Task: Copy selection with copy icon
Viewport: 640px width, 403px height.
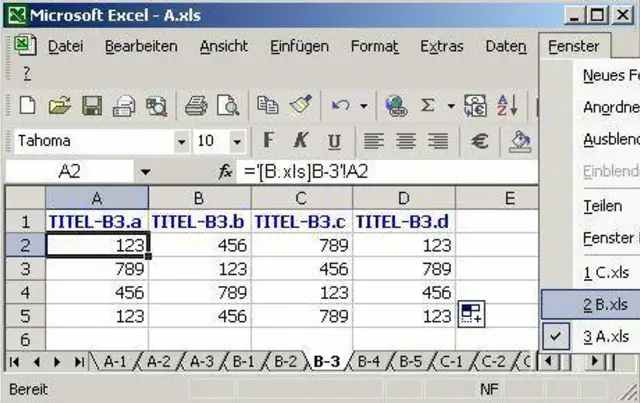Action: click(x=268, y=105)
